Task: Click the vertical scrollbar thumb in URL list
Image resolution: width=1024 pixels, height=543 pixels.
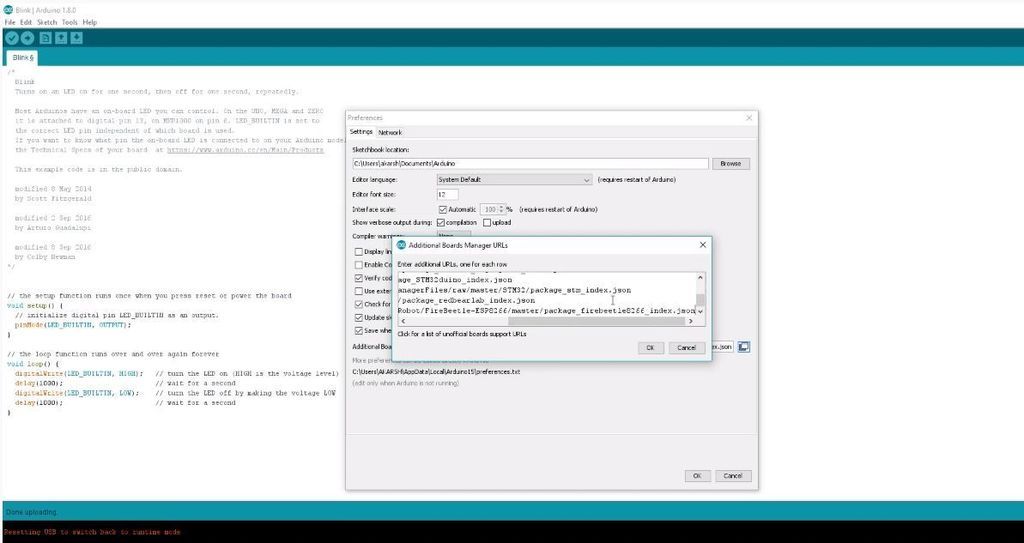Action: (x=700, y=300)
